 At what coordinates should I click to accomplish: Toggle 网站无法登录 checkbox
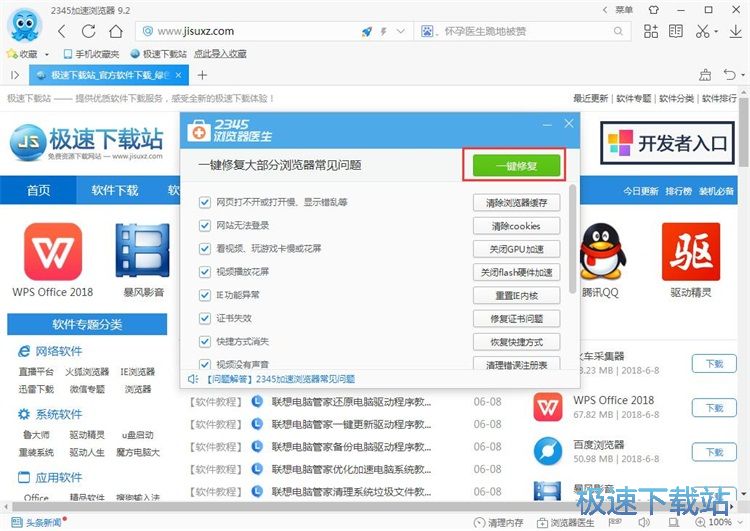tap(205, 225)
